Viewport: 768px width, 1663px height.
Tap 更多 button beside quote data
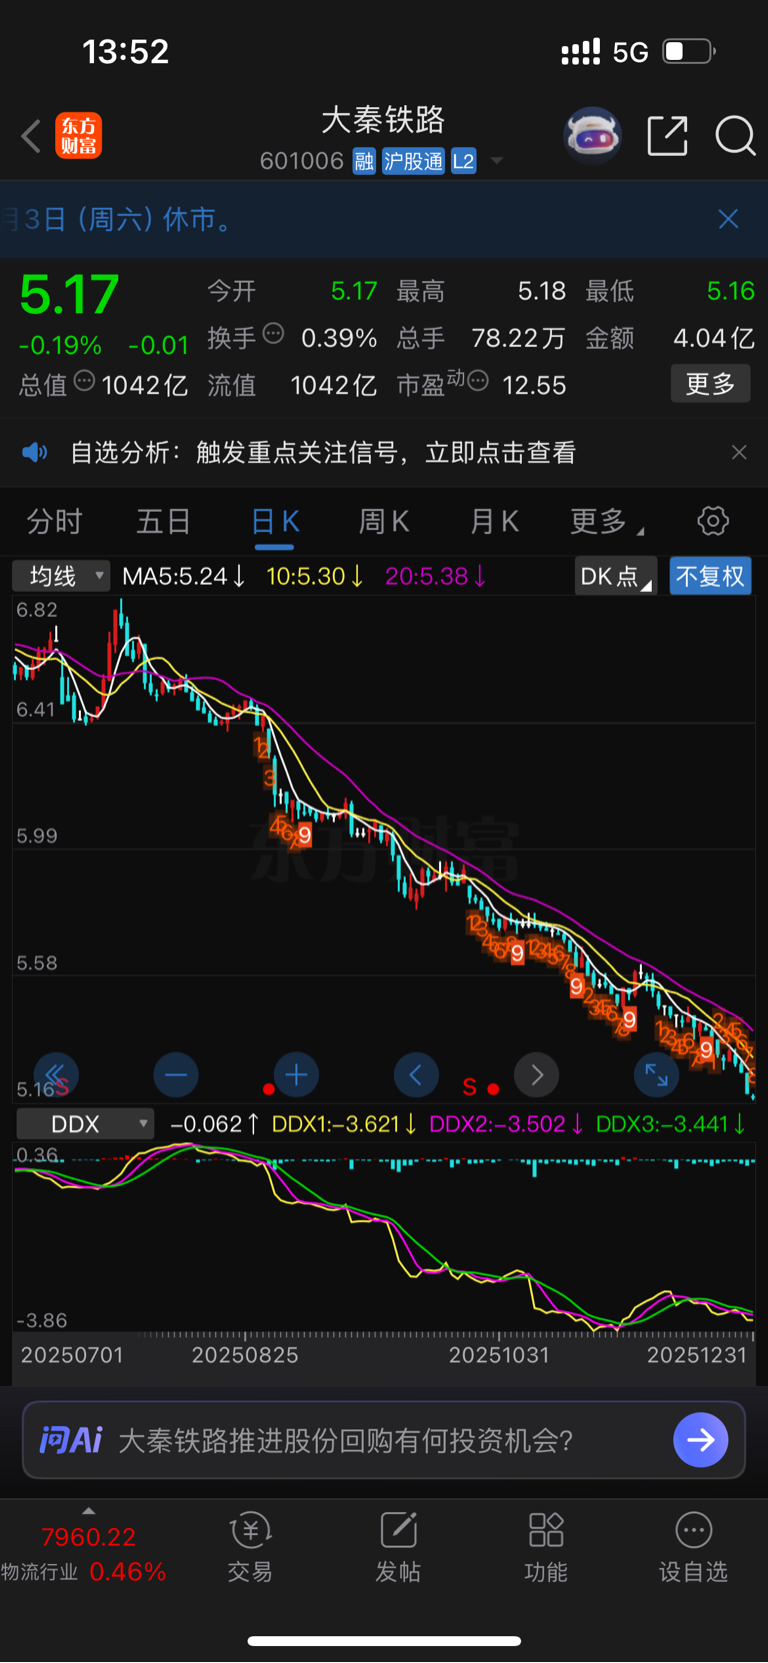710,384
